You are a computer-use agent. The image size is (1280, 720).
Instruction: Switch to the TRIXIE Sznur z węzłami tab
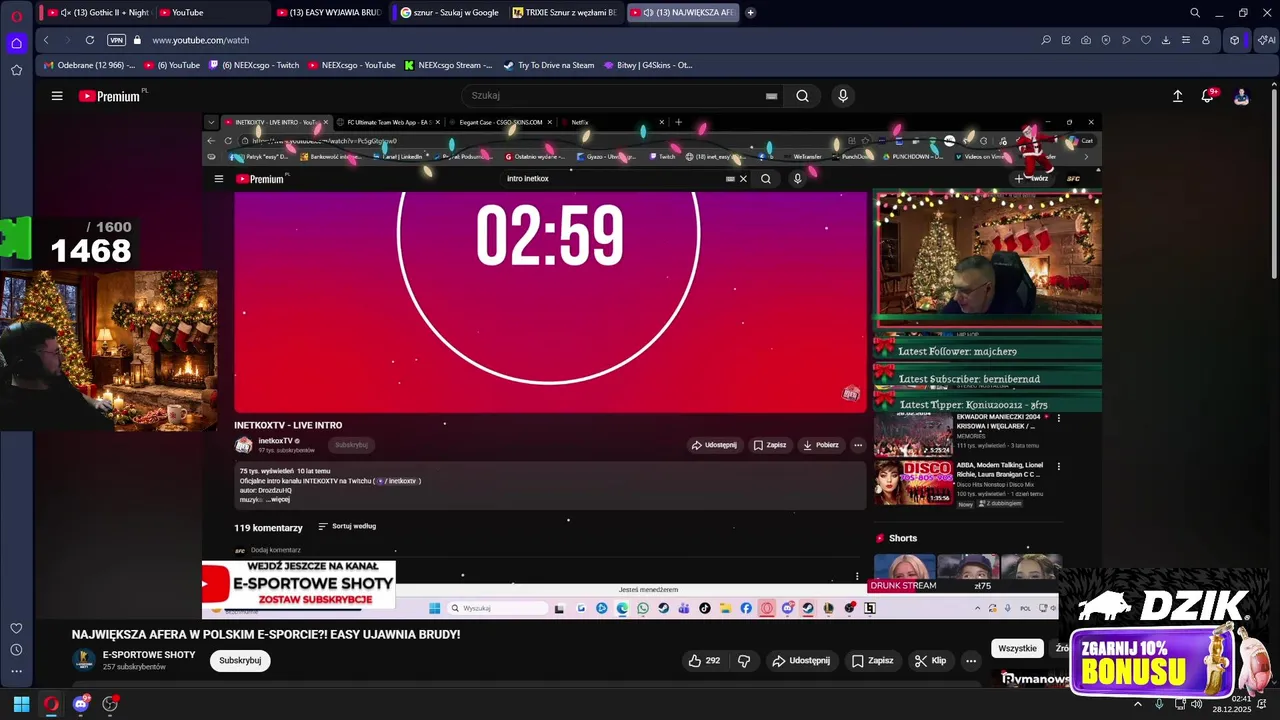tap(565, 13)
